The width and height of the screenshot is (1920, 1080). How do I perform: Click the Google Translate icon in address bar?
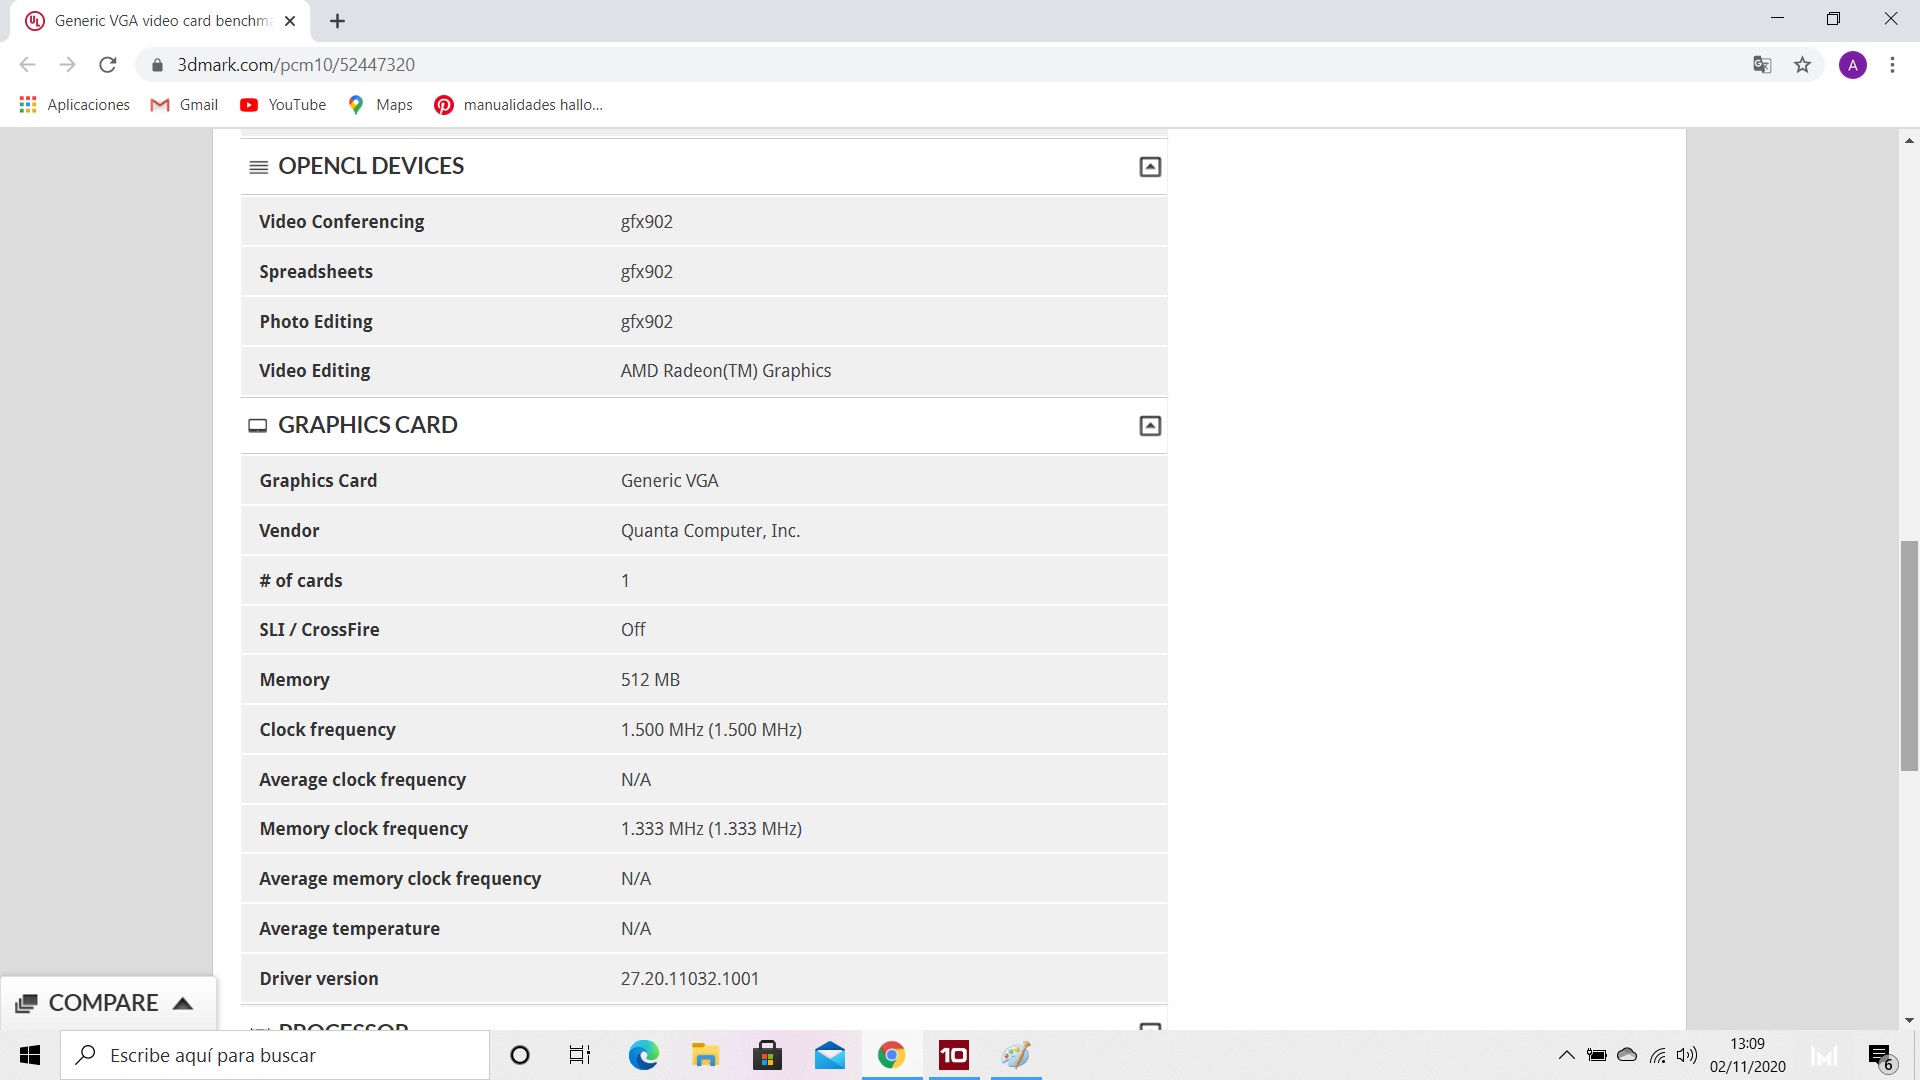point(1762,65)
